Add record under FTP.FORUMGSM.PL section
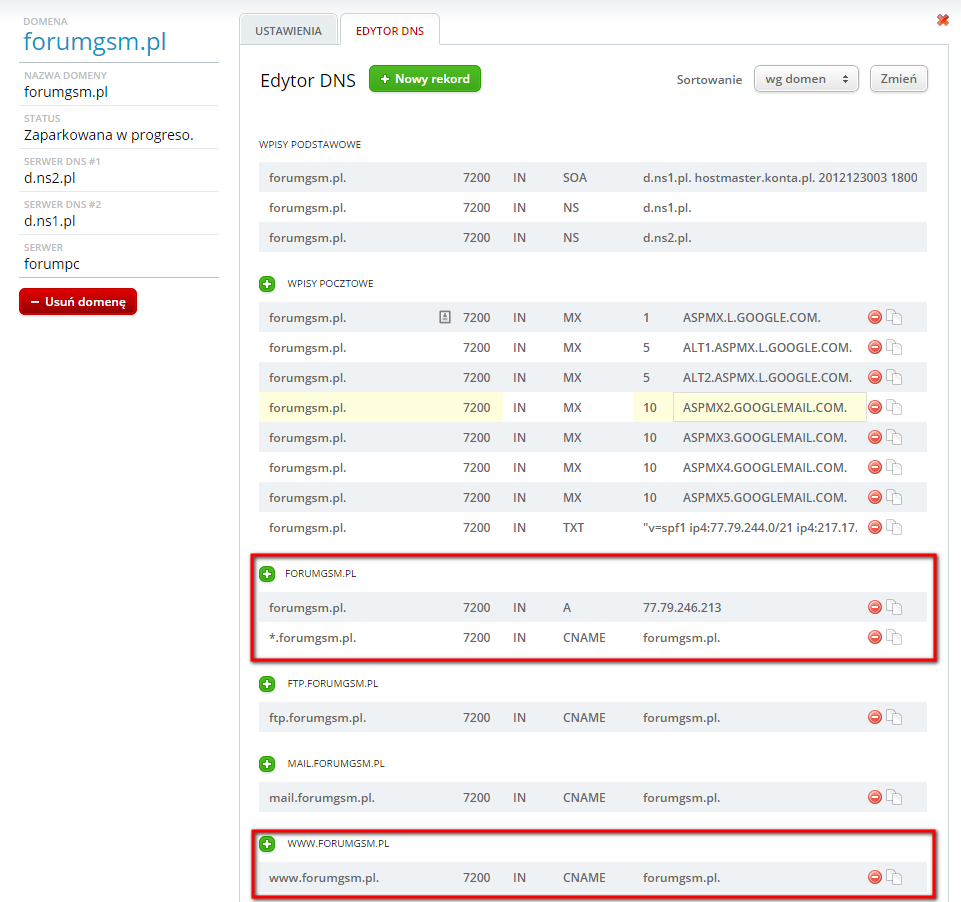Screen dimensions: 961x902 pyautogui.click(x=267, y=684)
